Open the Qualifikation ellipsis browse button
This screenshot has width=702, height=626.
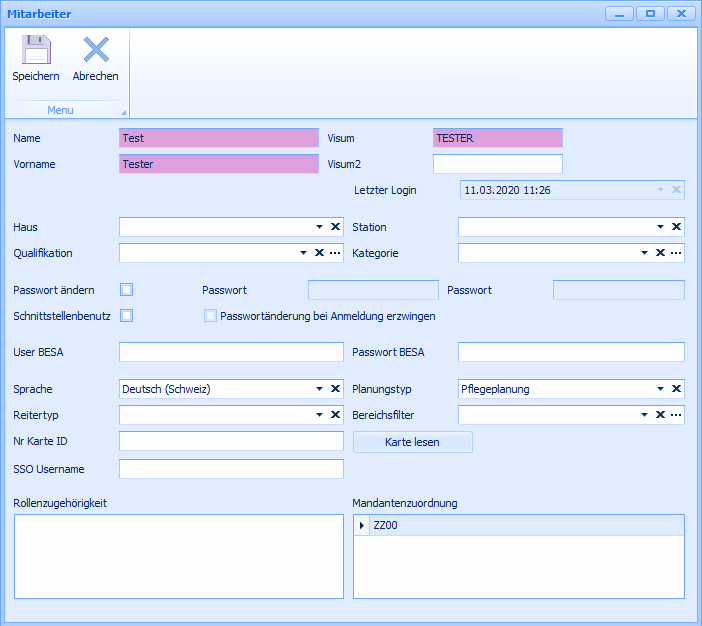(336, 253)
